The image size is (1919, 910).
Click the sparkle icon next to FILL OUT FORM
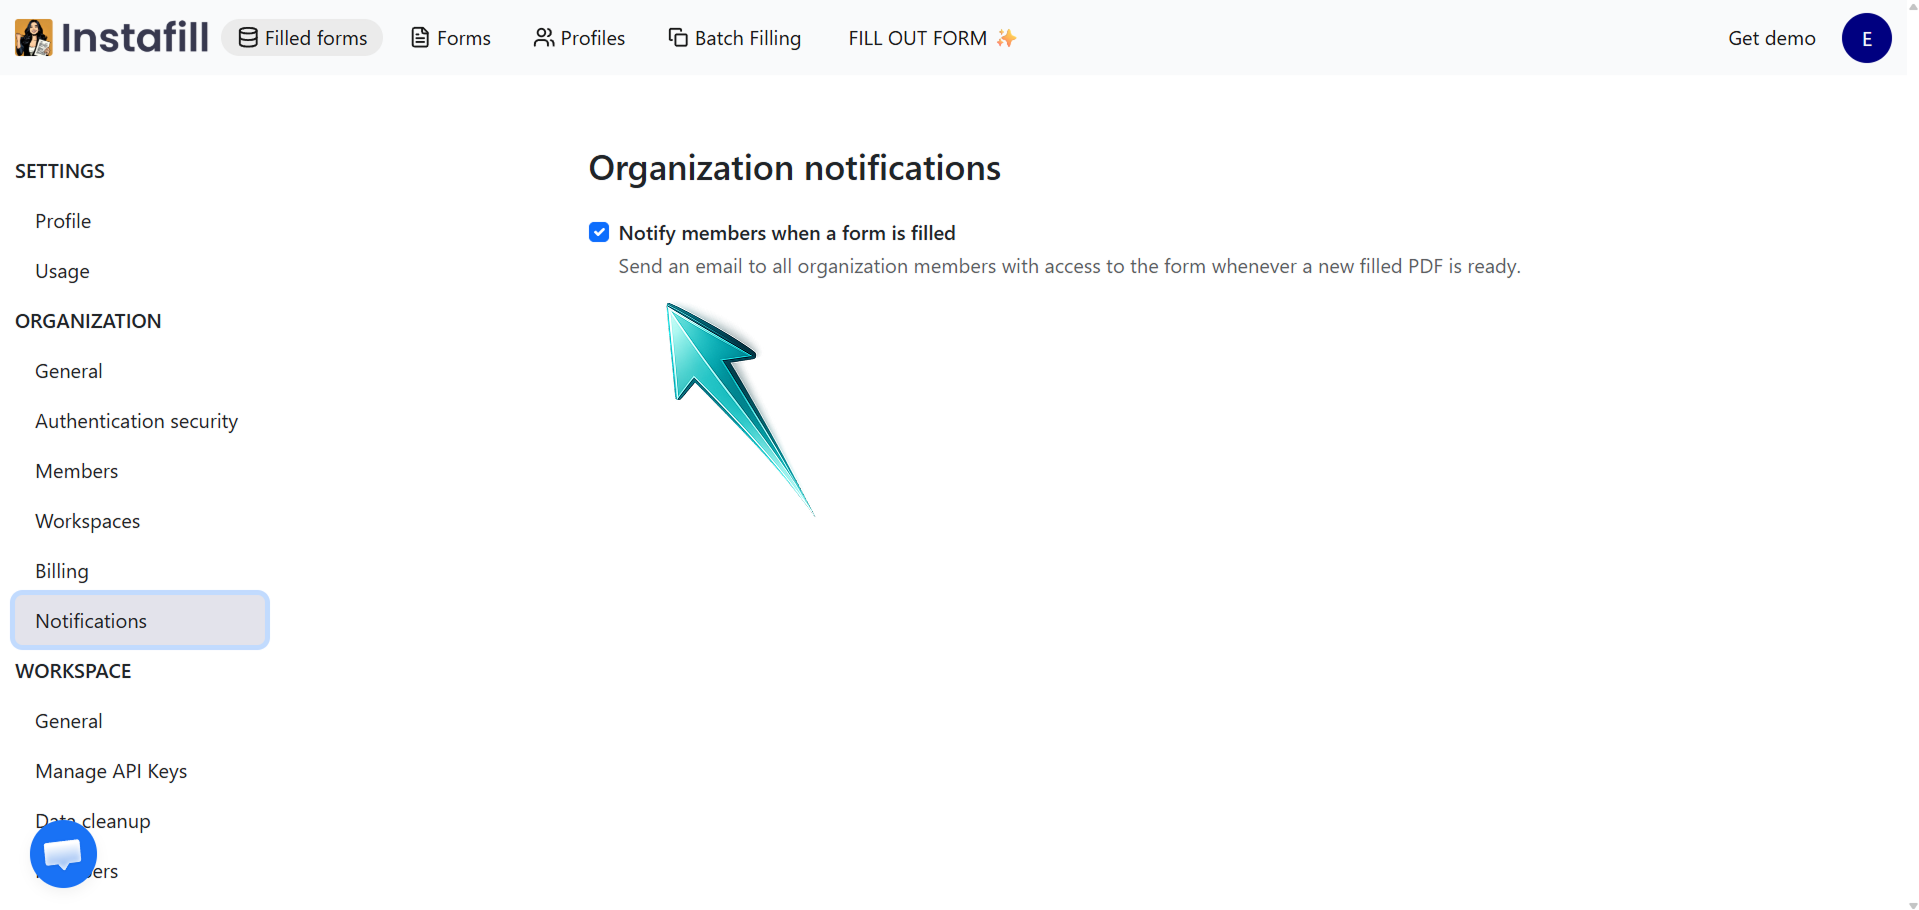1005,37
